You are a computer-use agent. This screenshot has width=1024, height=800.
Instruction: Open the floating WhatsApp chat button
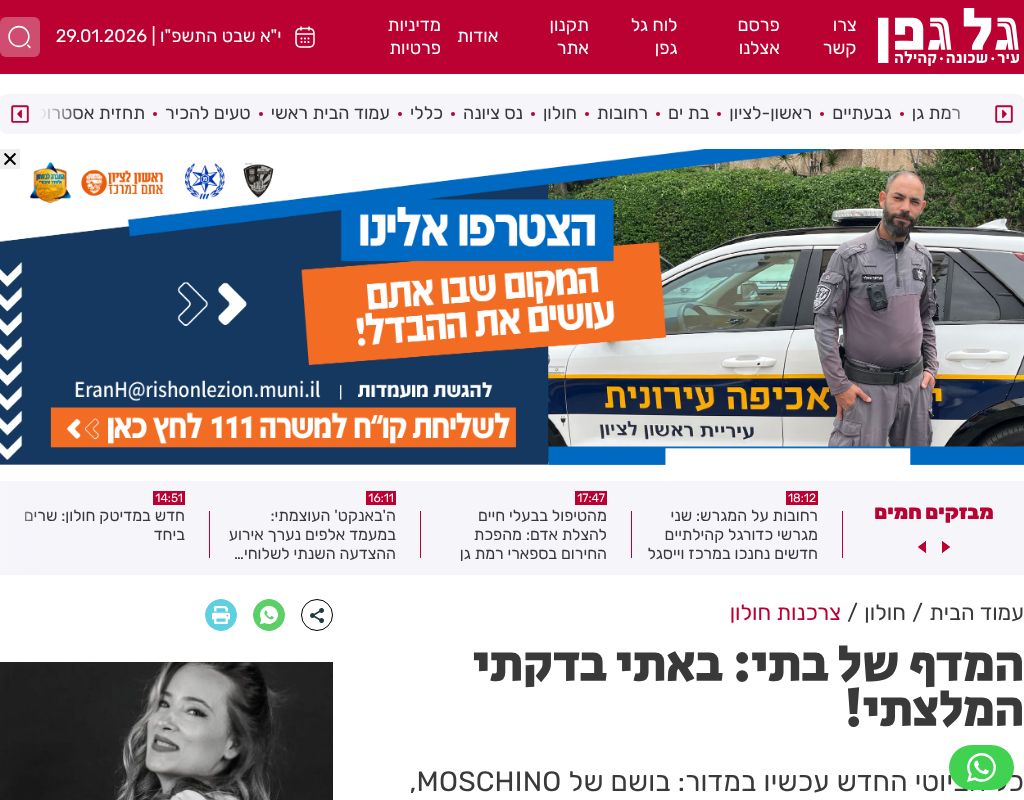point(981,768)
